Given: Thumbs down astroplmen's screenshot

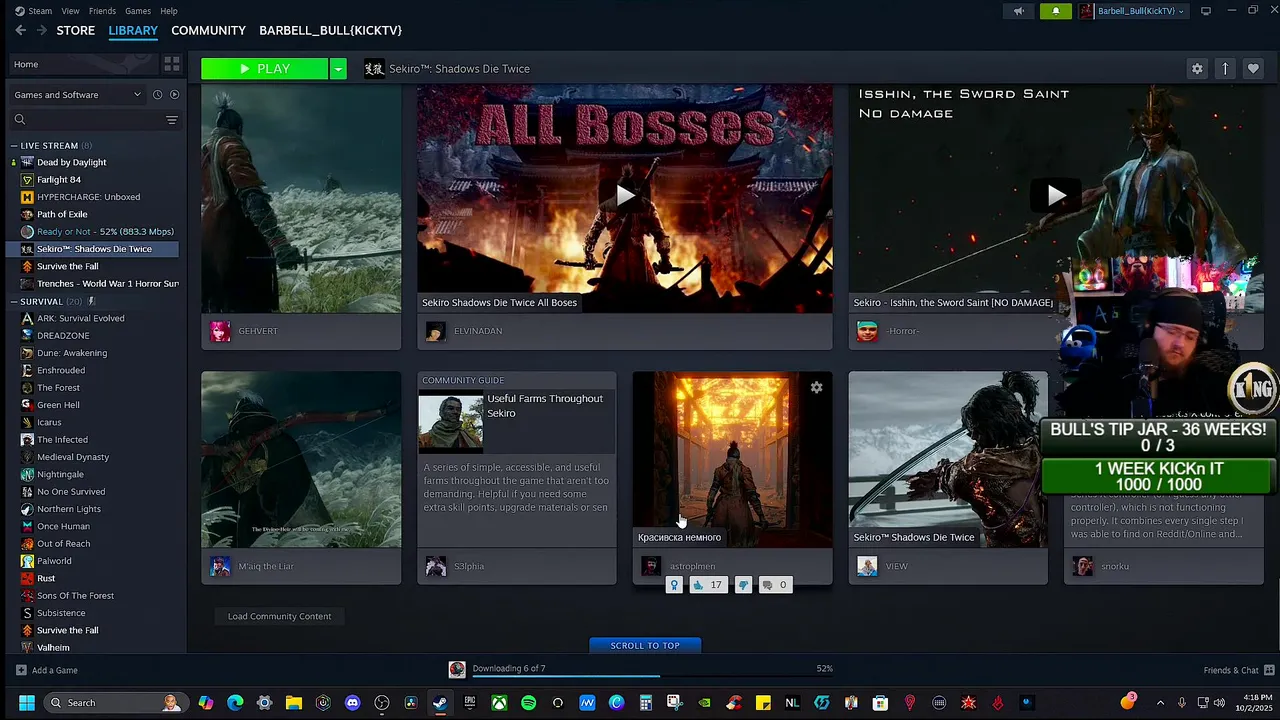Looking at the screenshot, I should (x=743, y=585).
